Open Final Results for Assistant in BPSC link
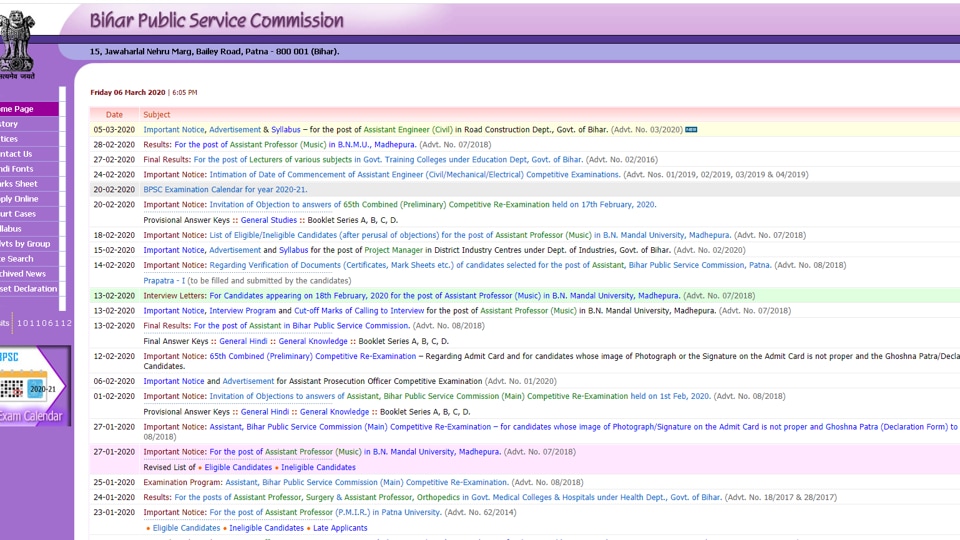This screenshot has height=540, width=960. [301, 326]
